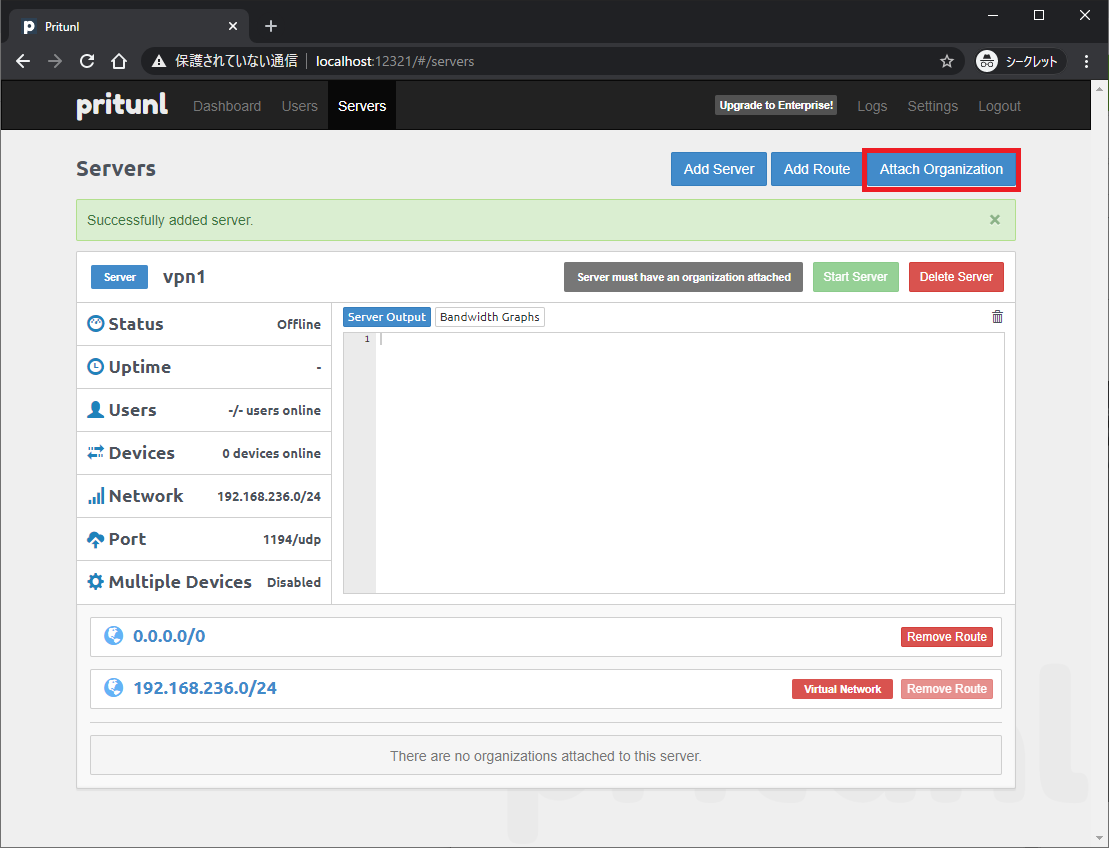Select the Servers nav item
Screen dimensions: 1109x848
pos(361,105)
